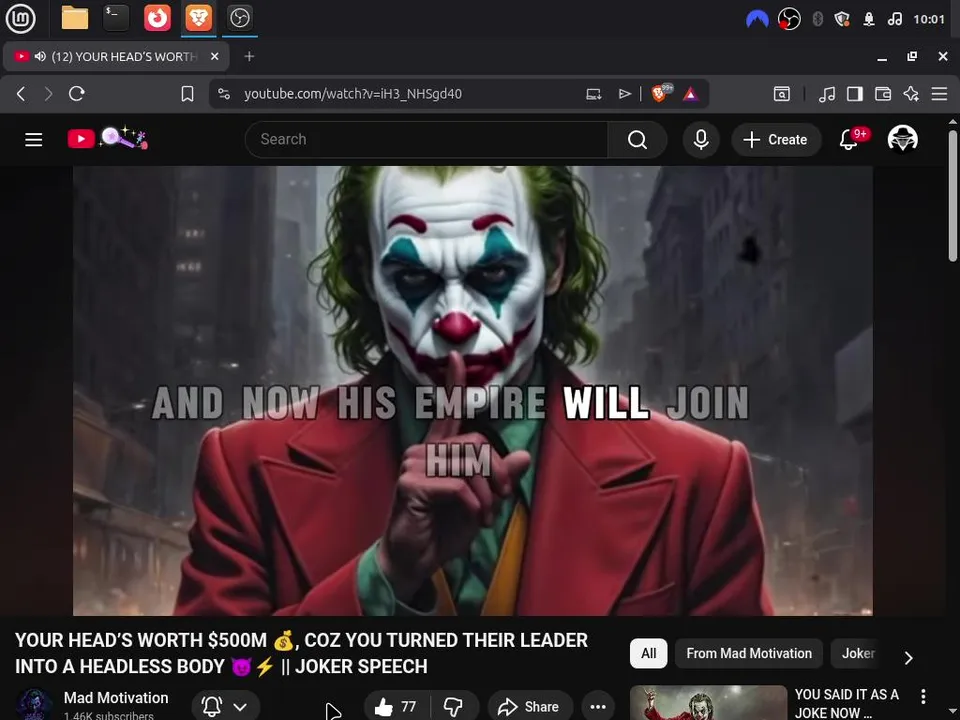Screen dimensions: 960x720
Task: Switch to Brave browser in the panel
Action: click(198, 18)
